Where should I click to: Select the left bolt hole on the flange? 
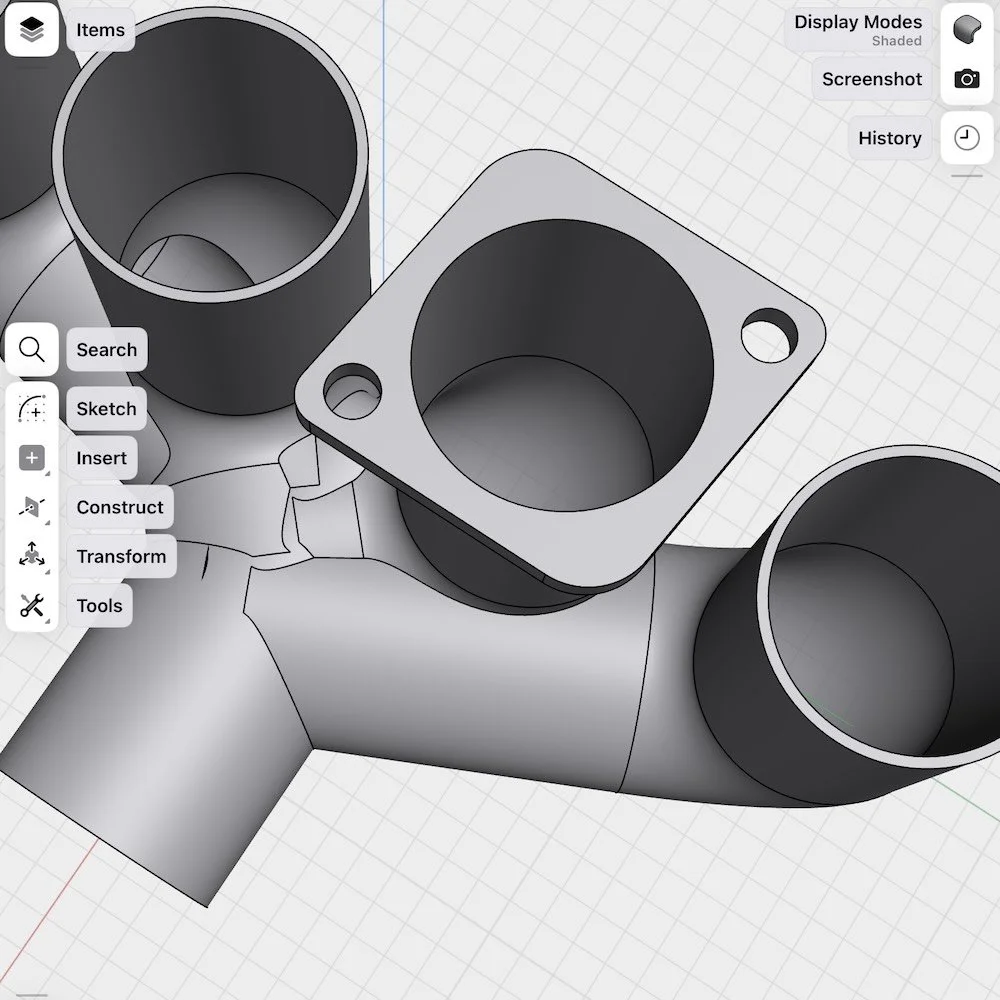pyautogui.click(x=352, y=392)
